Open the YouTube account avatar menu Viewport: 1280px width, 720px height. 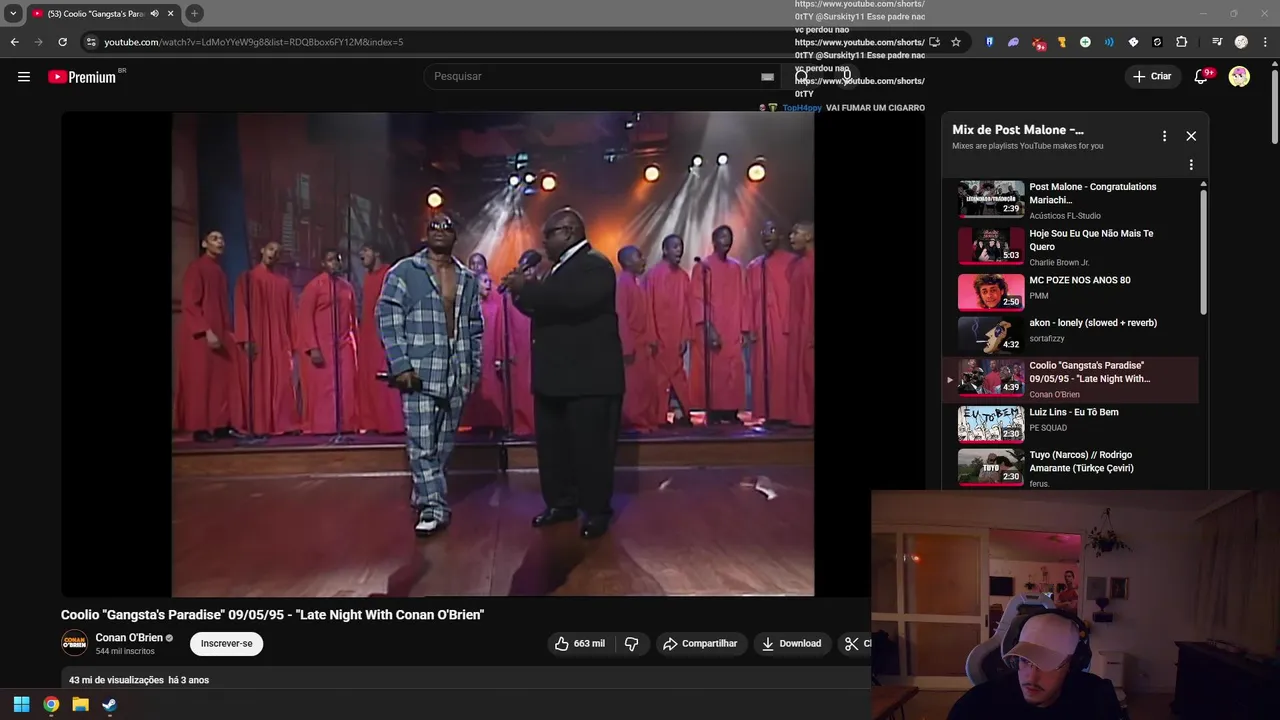pos(1239,77)
